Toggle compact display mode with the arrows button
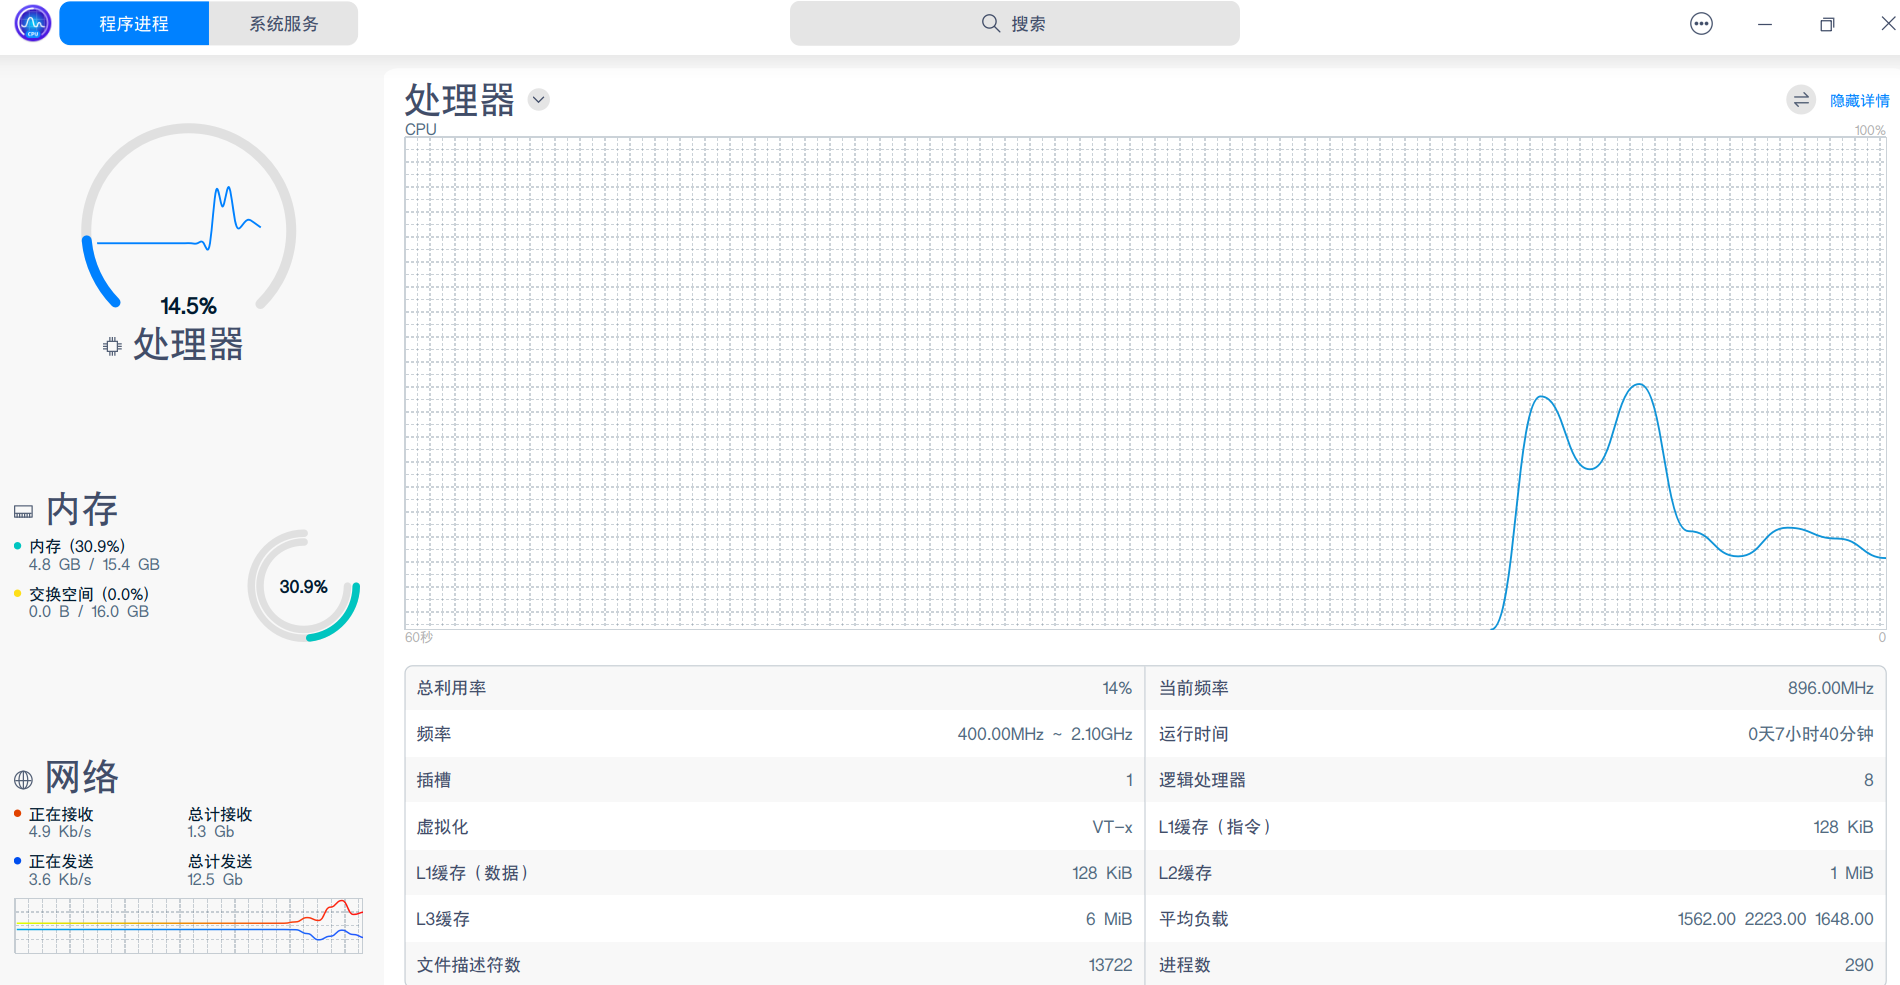Viewport: 1900px width, 985px height. (x=1800, y=100)
